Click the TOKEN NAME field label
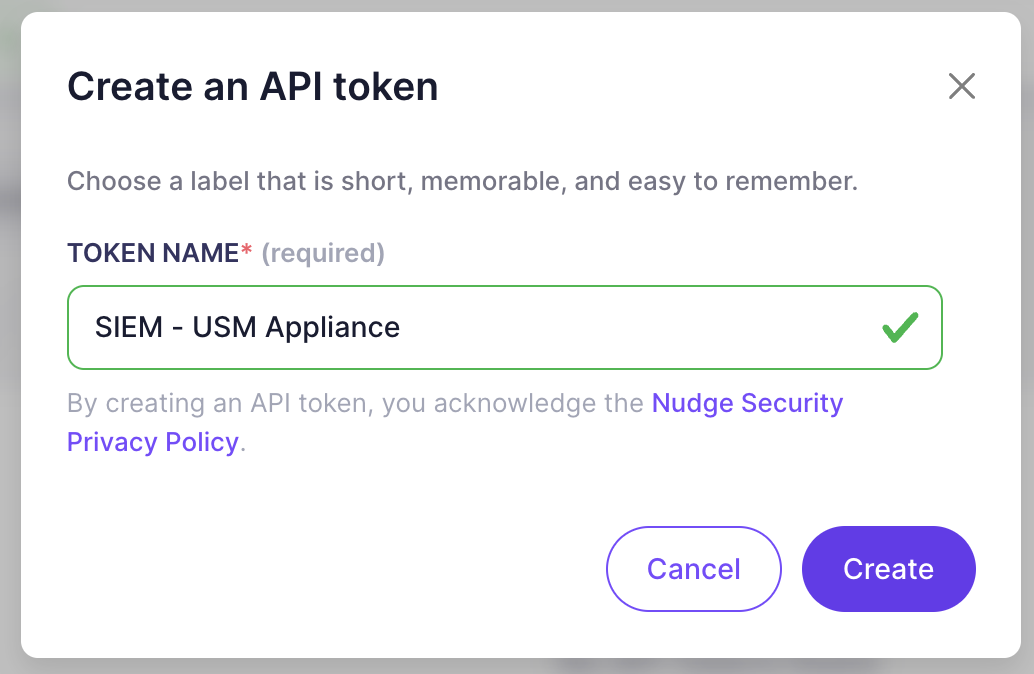The image size is (1034, 674). (153, 253)
